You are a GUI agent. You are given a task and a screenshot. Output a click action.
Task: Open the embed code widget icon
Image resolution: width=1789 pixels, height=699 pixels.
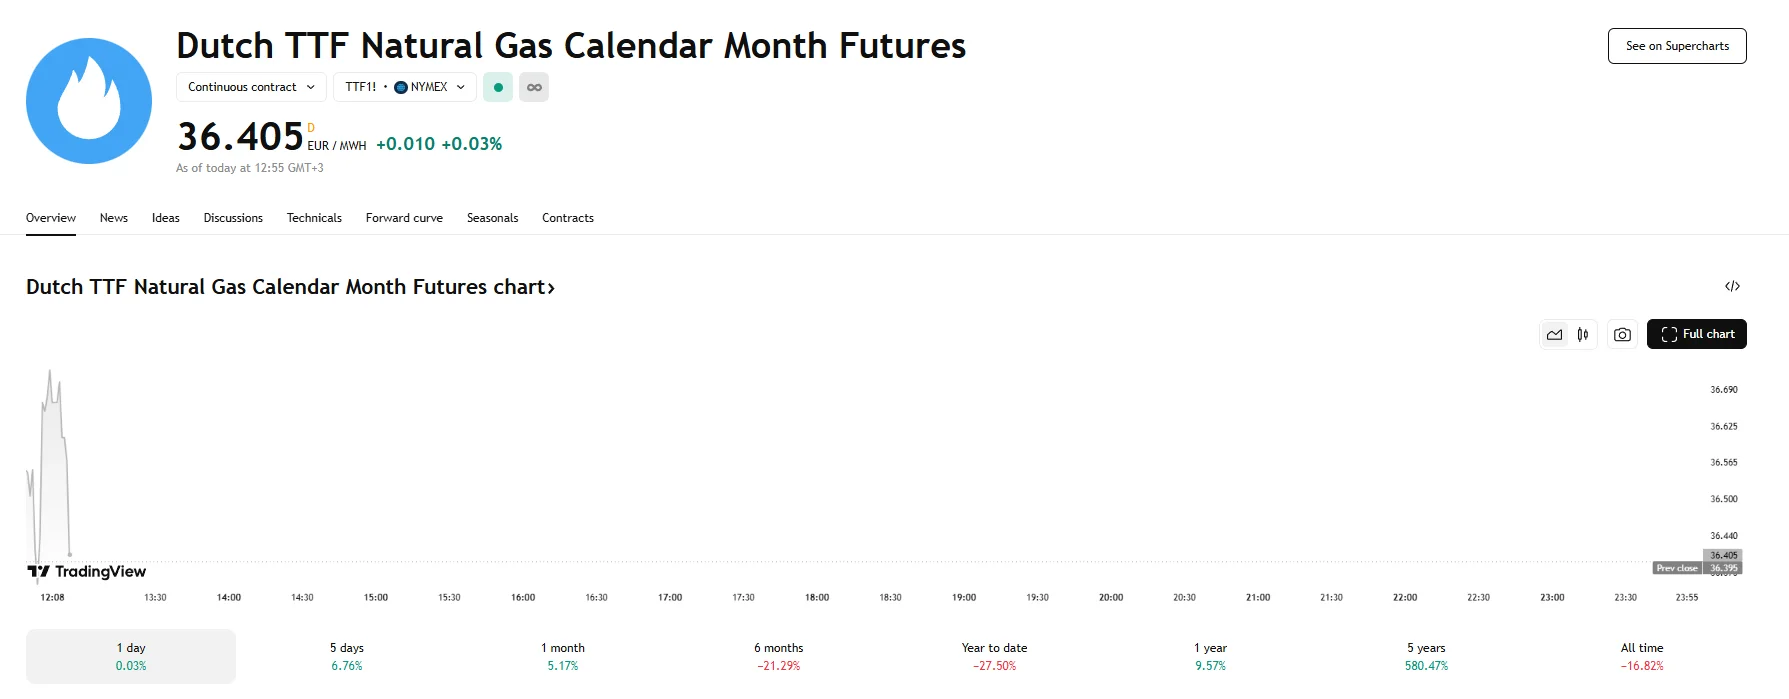coord(1732,287)
